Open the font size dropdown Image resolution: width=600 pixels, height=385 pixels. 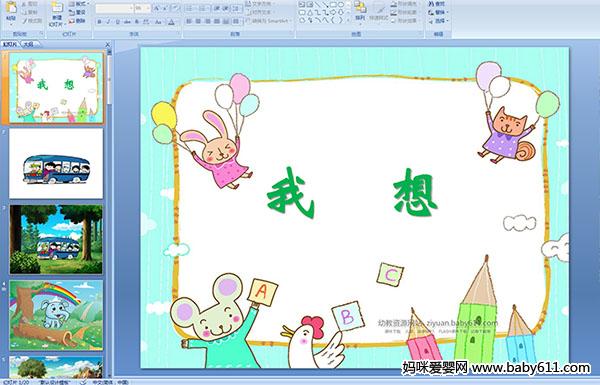[x=142, y=8]
